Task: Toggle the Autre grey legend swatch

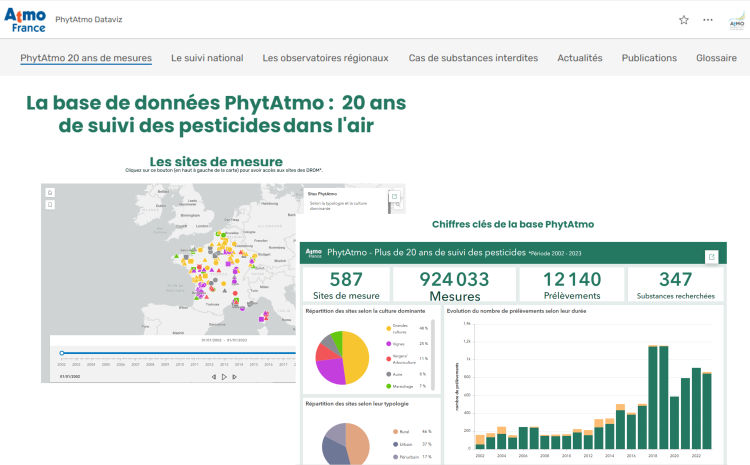Action: click(388, 374)
